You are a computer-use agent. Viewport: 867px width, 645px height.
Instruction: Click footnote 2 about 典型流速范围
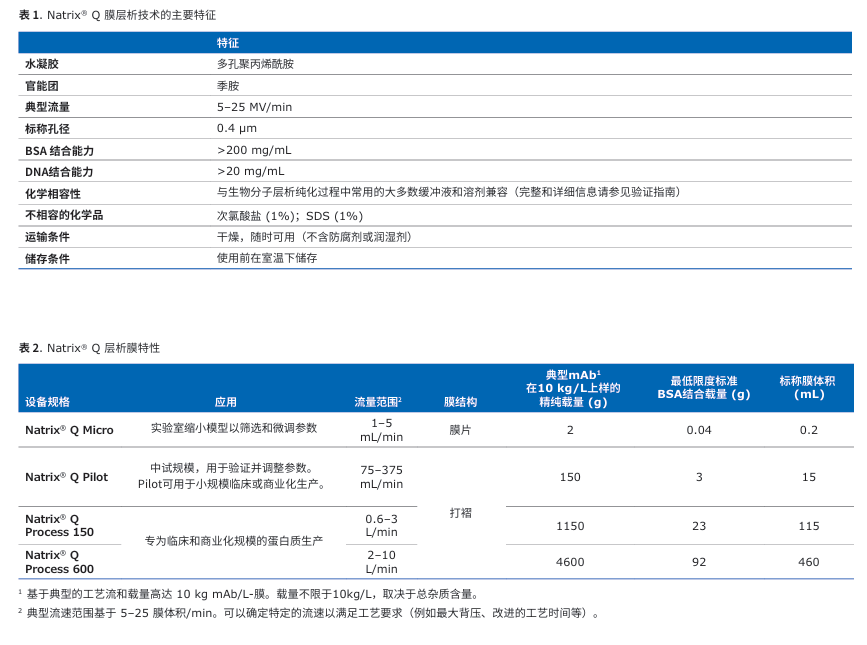310,613
